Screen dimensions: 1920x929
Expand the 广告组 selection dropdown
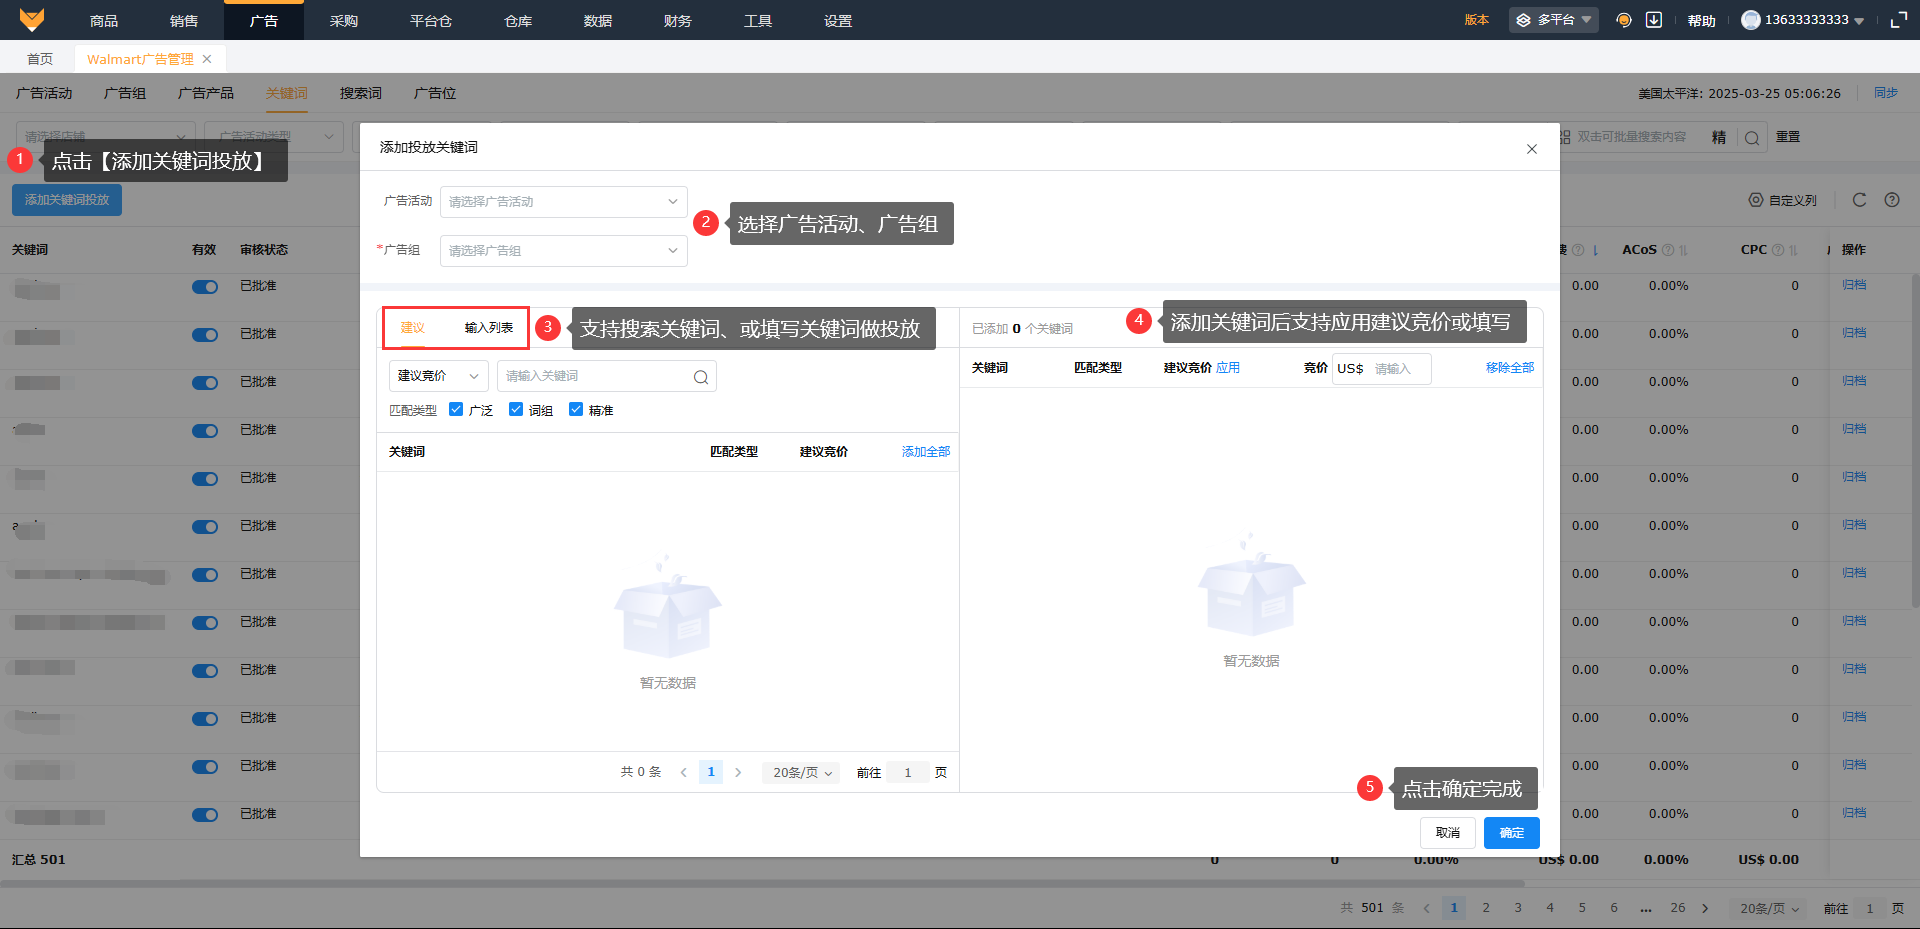click(563, 251)
